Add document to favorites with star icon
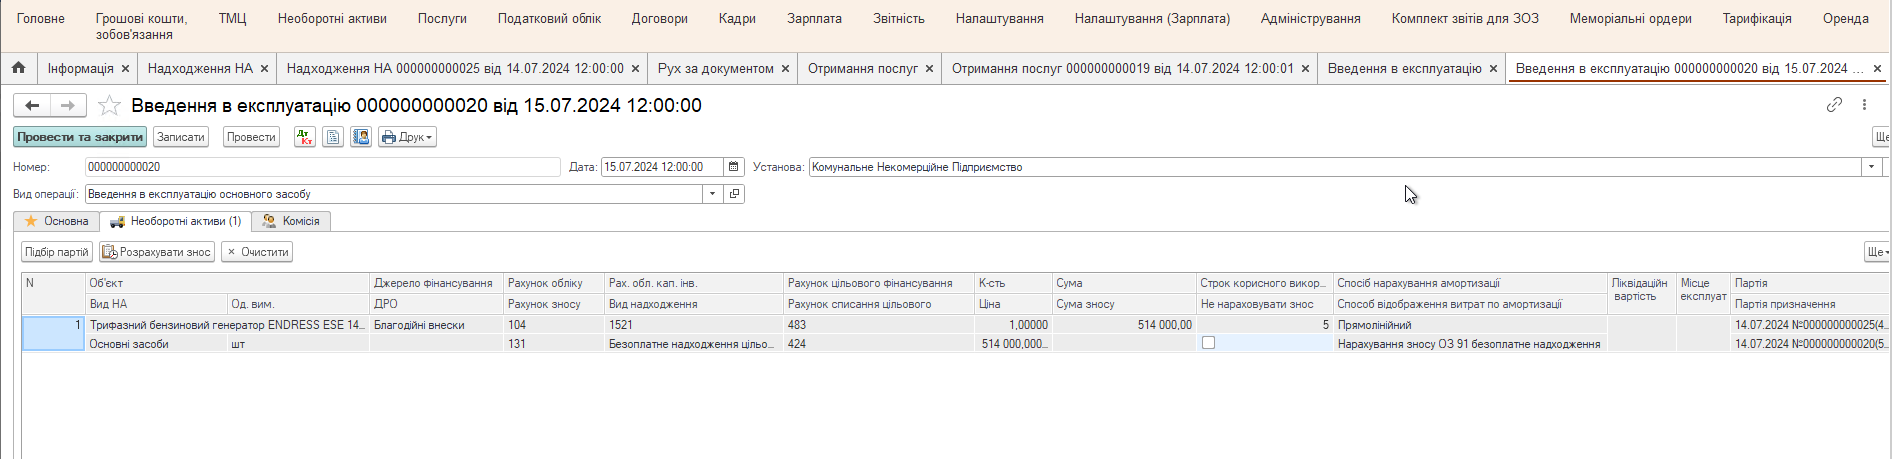The height and width of the screenshot is (459, 1892). (x=110, y=106)
